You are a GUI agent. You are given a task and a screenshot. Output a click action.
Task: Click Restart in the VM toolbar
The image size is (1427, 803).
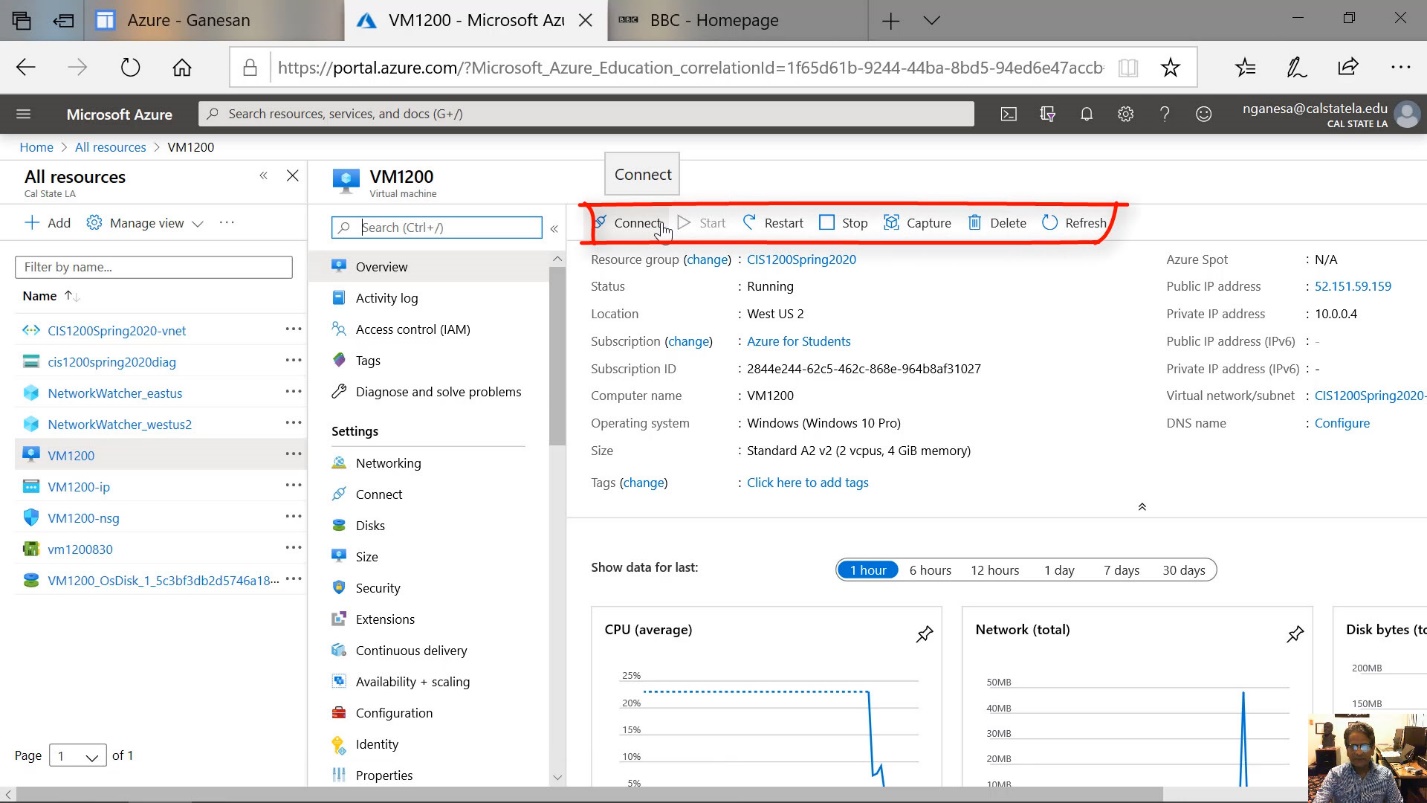tap(773, 223)
